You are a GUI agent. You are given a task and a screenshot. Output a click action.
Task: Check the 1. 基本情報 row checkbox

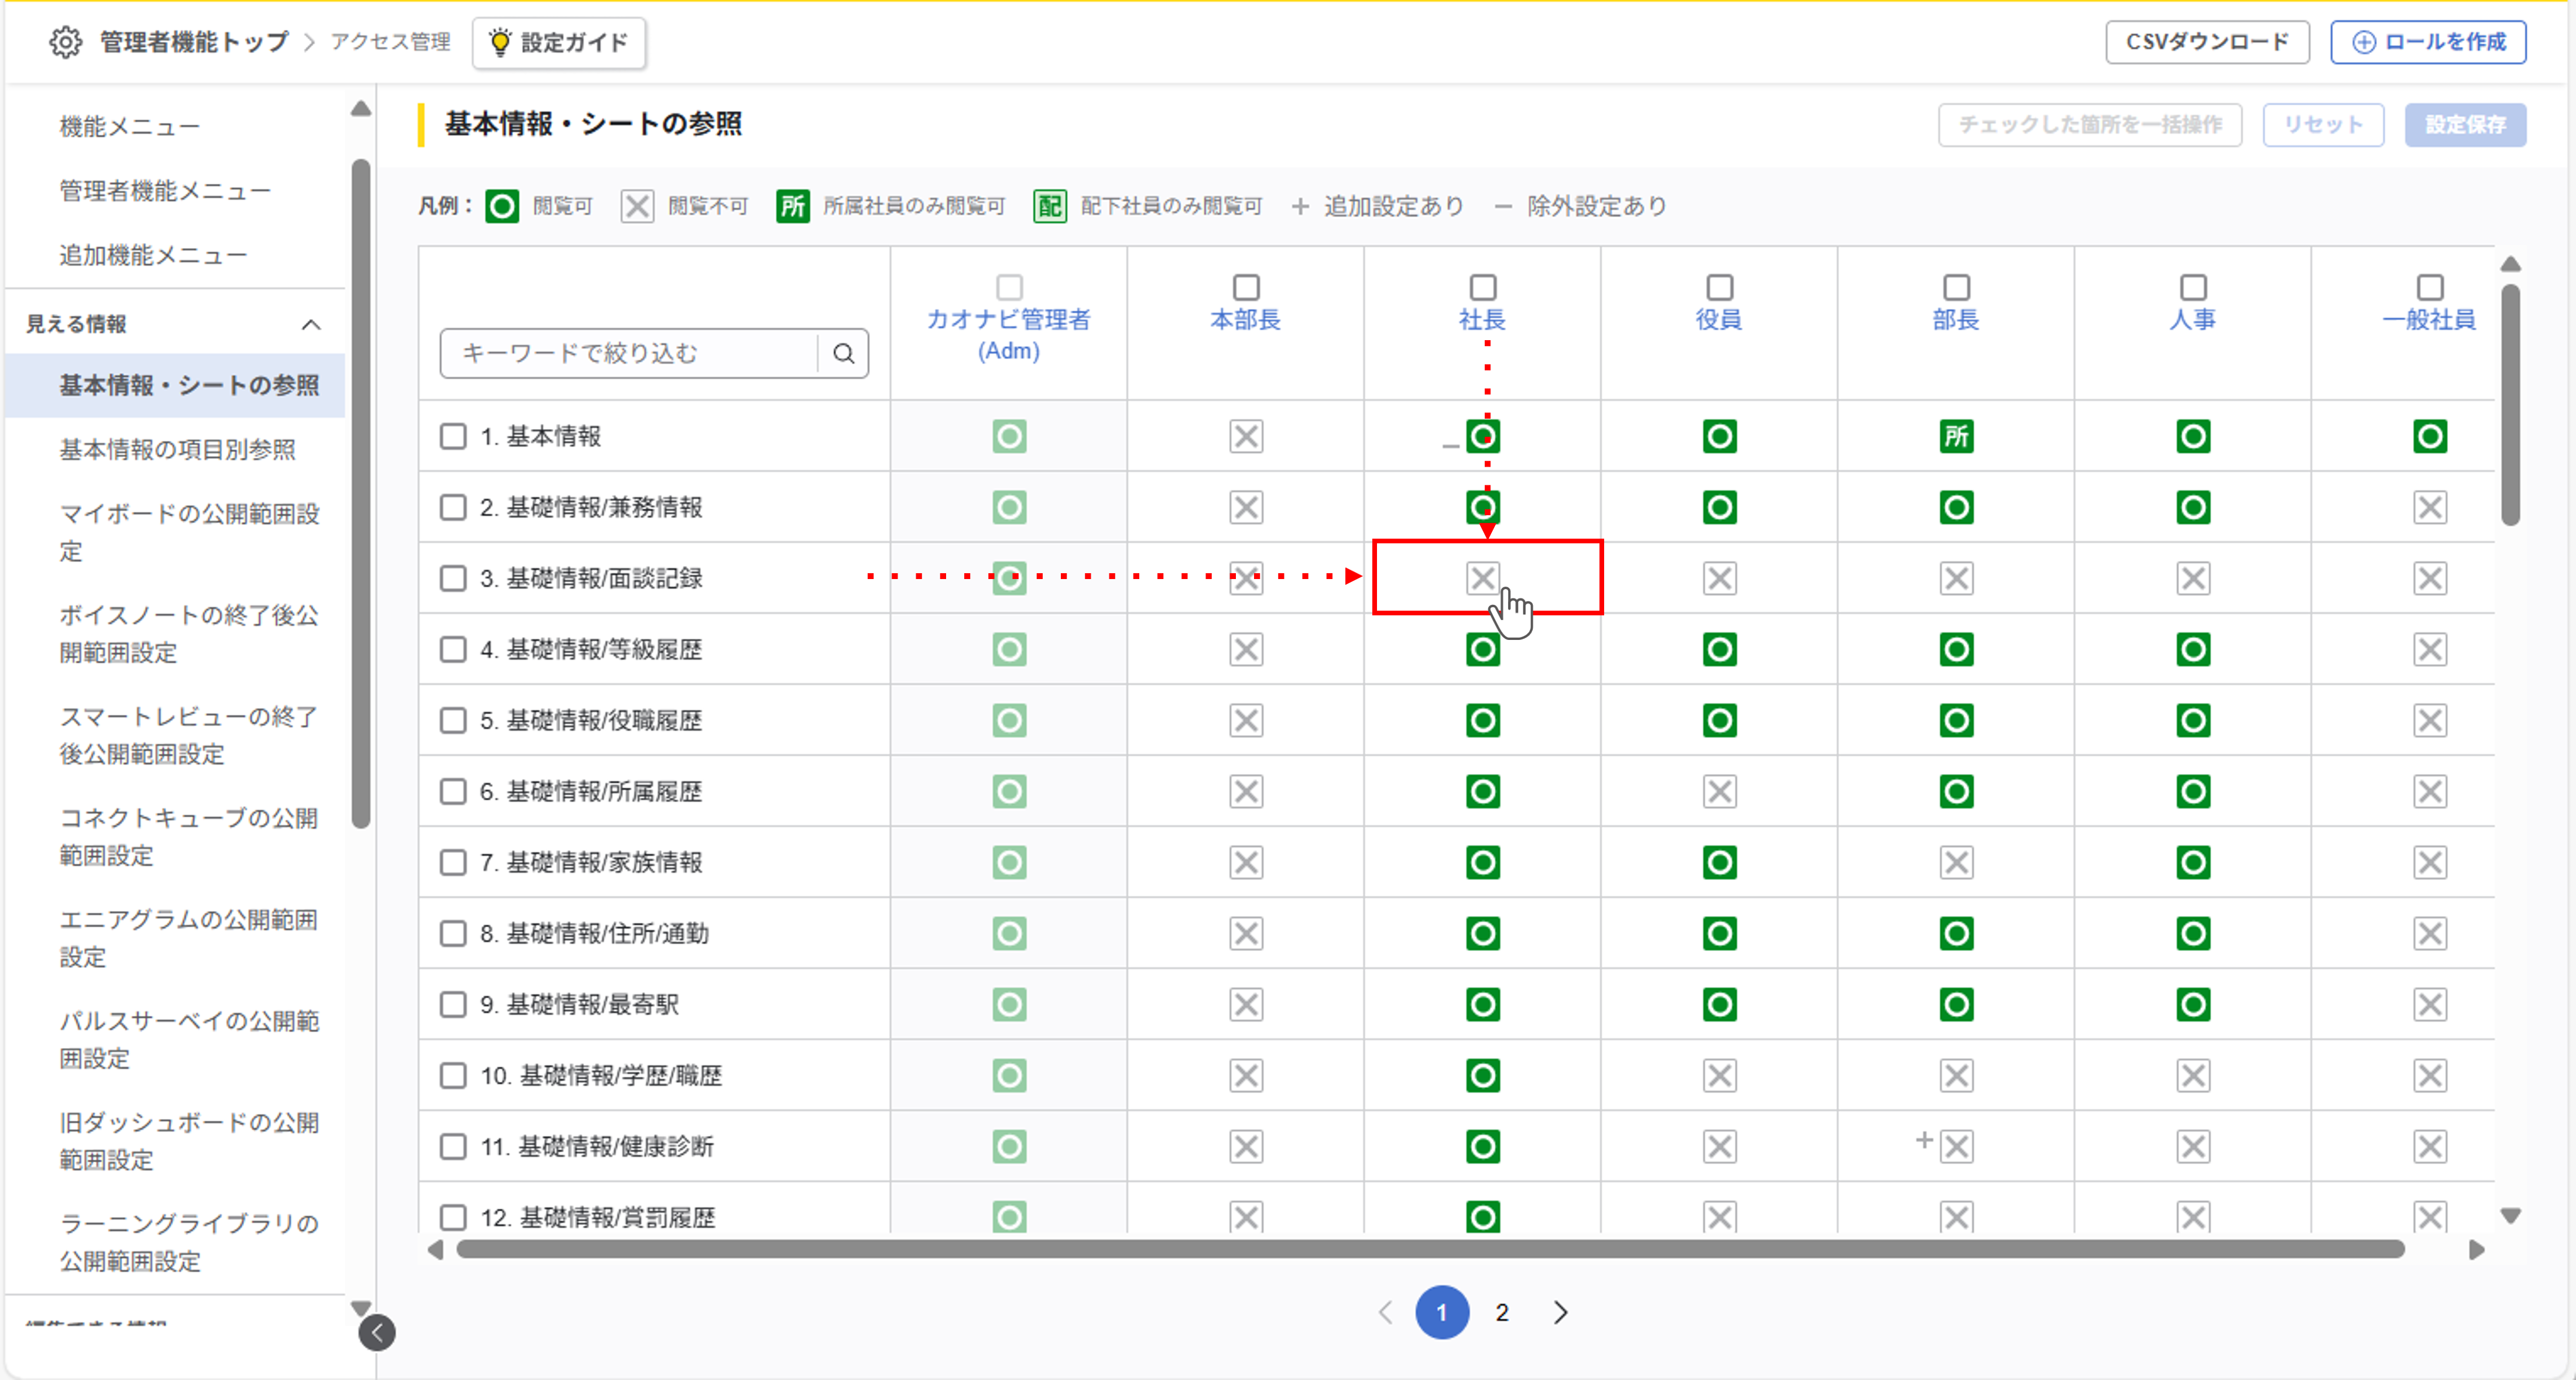(453, 436)
